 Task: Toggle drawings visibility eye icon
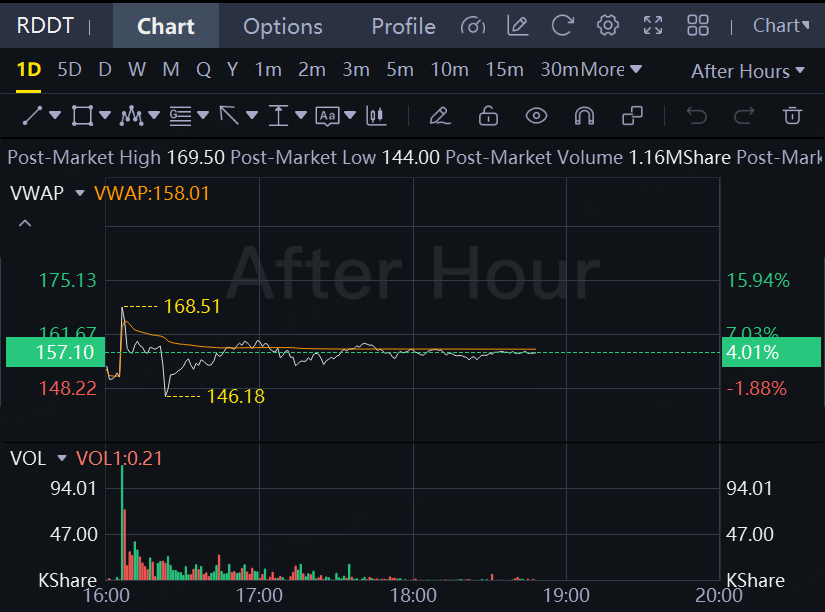537,116
